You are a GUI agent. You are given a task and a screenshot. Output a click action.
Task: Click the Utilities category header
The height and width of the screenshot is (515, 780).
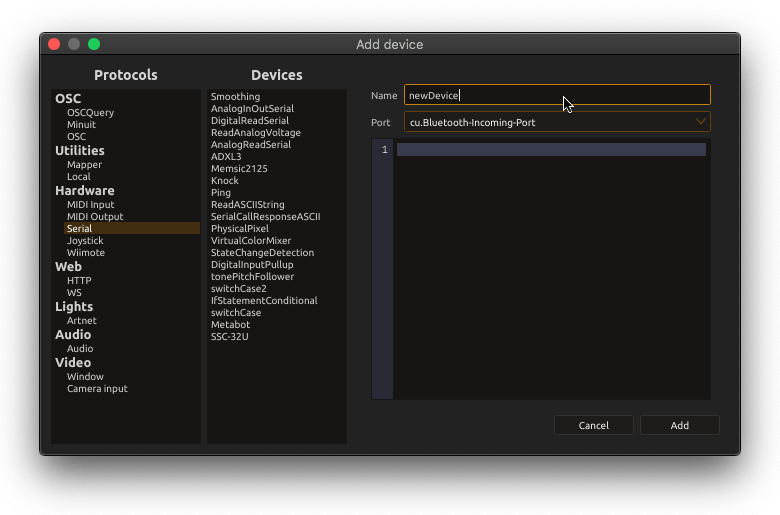click(80, 150)
